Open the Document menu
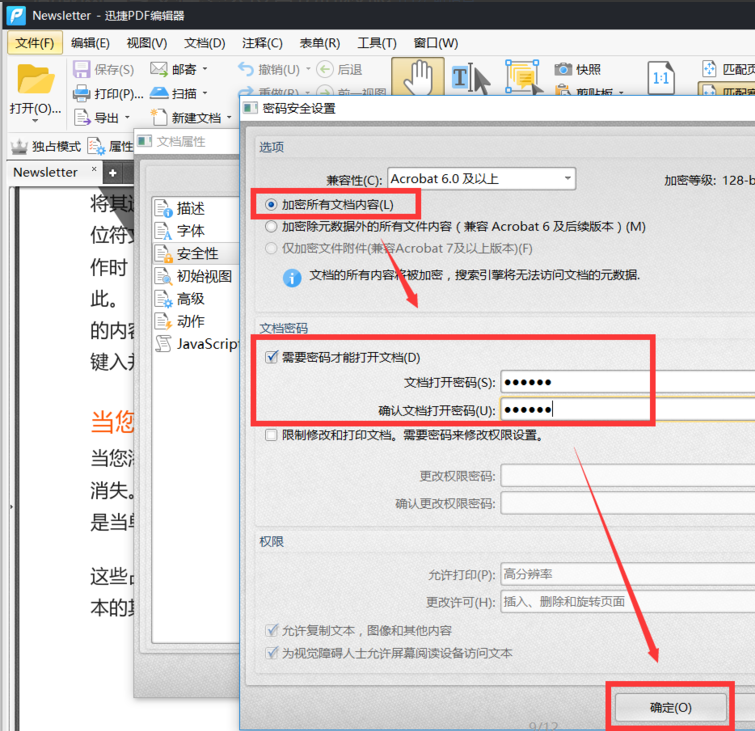This screenshot has width=755, height=731. 204,43
